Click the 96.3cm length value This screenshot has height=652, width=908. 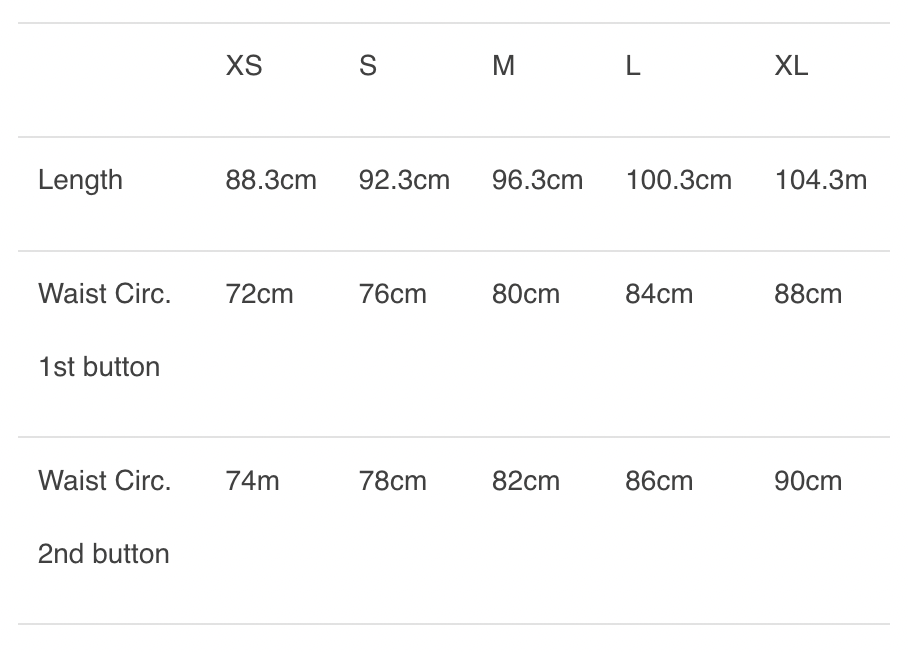(x=537, y=180)
